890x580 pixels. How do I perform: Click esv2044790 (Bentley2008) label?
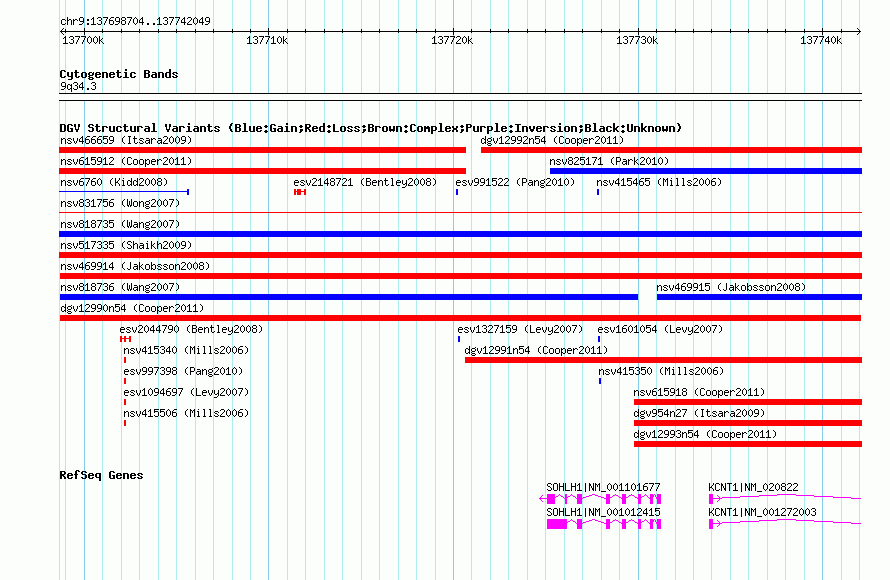pos(191,329)
